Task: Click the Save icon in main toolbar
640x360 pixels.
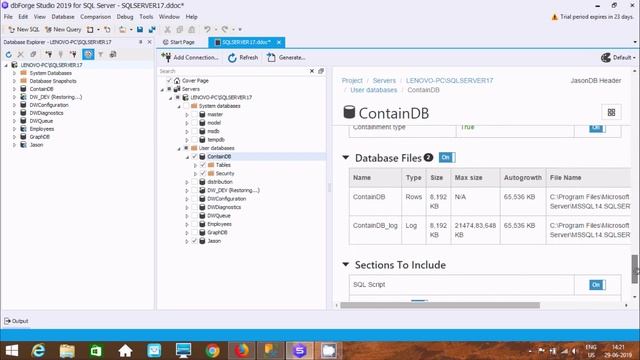Action: [140, 29]
